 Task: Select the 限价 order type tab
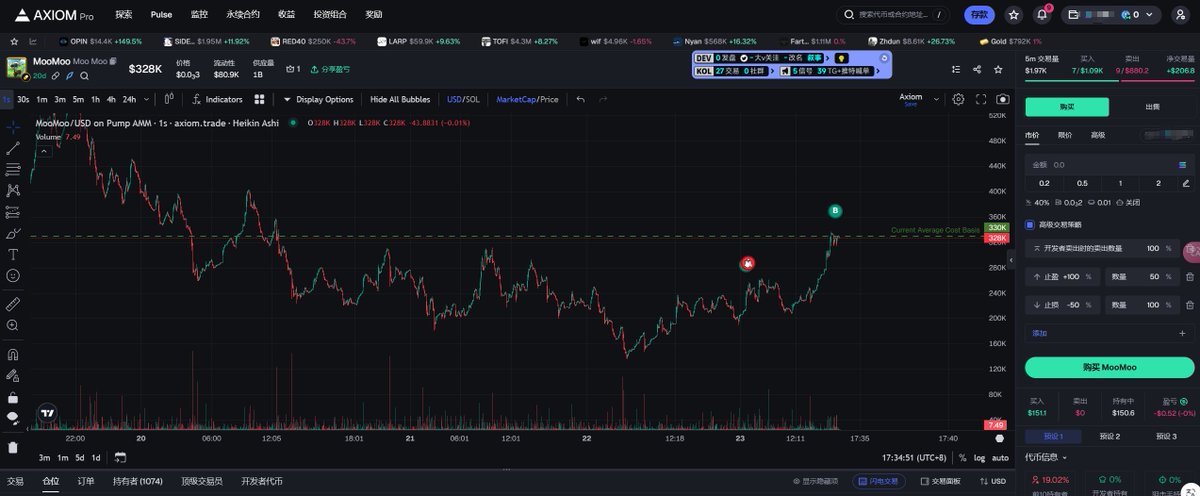(x=1065, y=134)
